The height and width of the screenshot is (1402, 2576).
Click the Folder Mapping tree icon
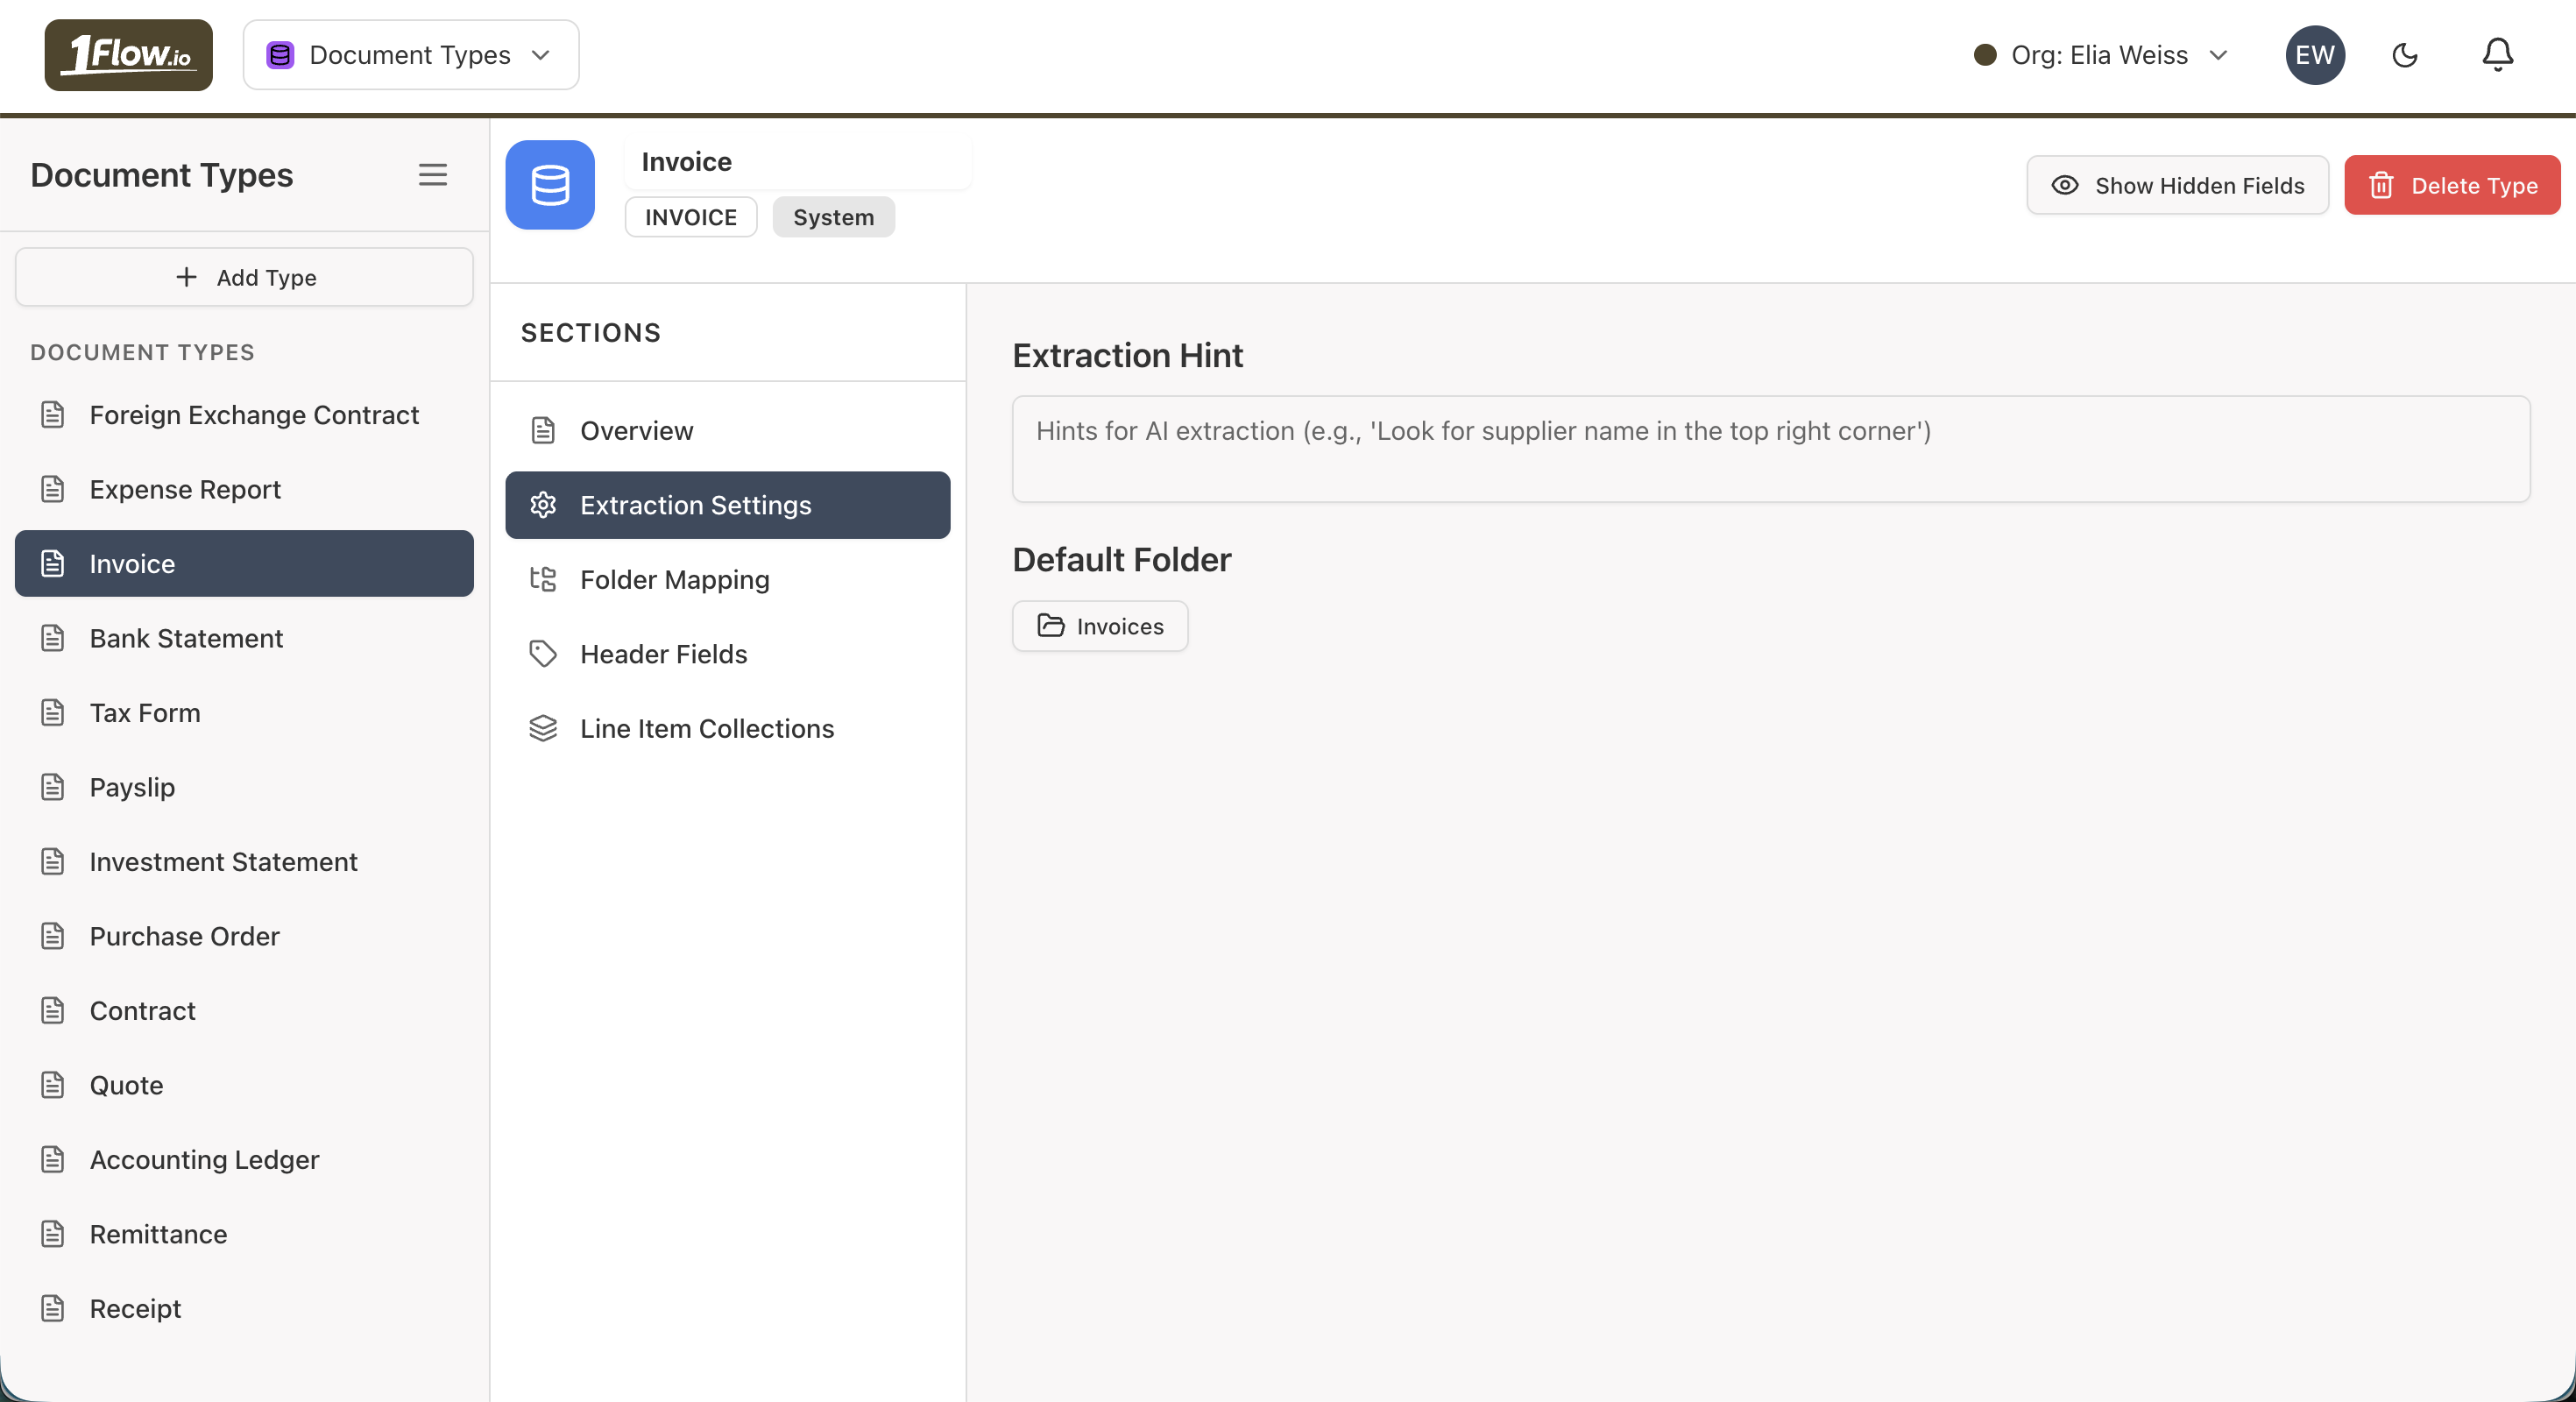[x=543, y=579]
